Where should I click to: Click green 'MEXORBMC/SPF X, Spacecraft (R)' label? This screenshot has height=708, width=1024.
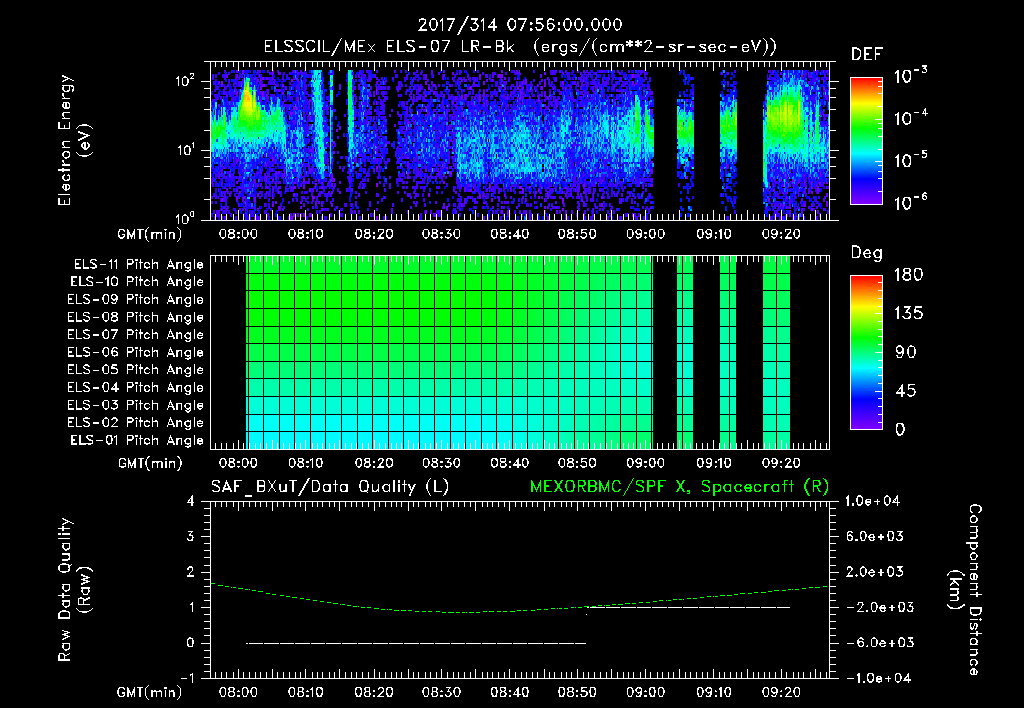(679, 487)
